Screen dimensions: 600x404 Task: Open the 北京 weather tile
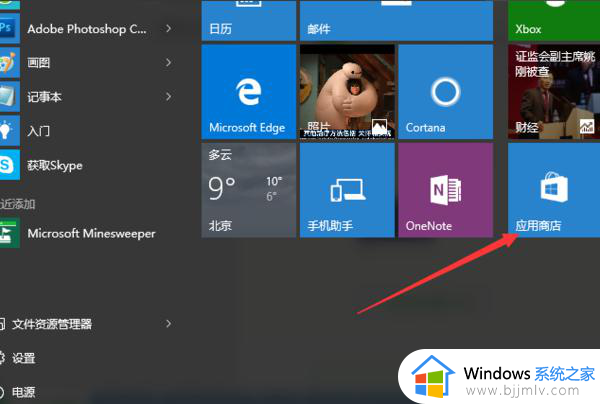coord(249,190)
